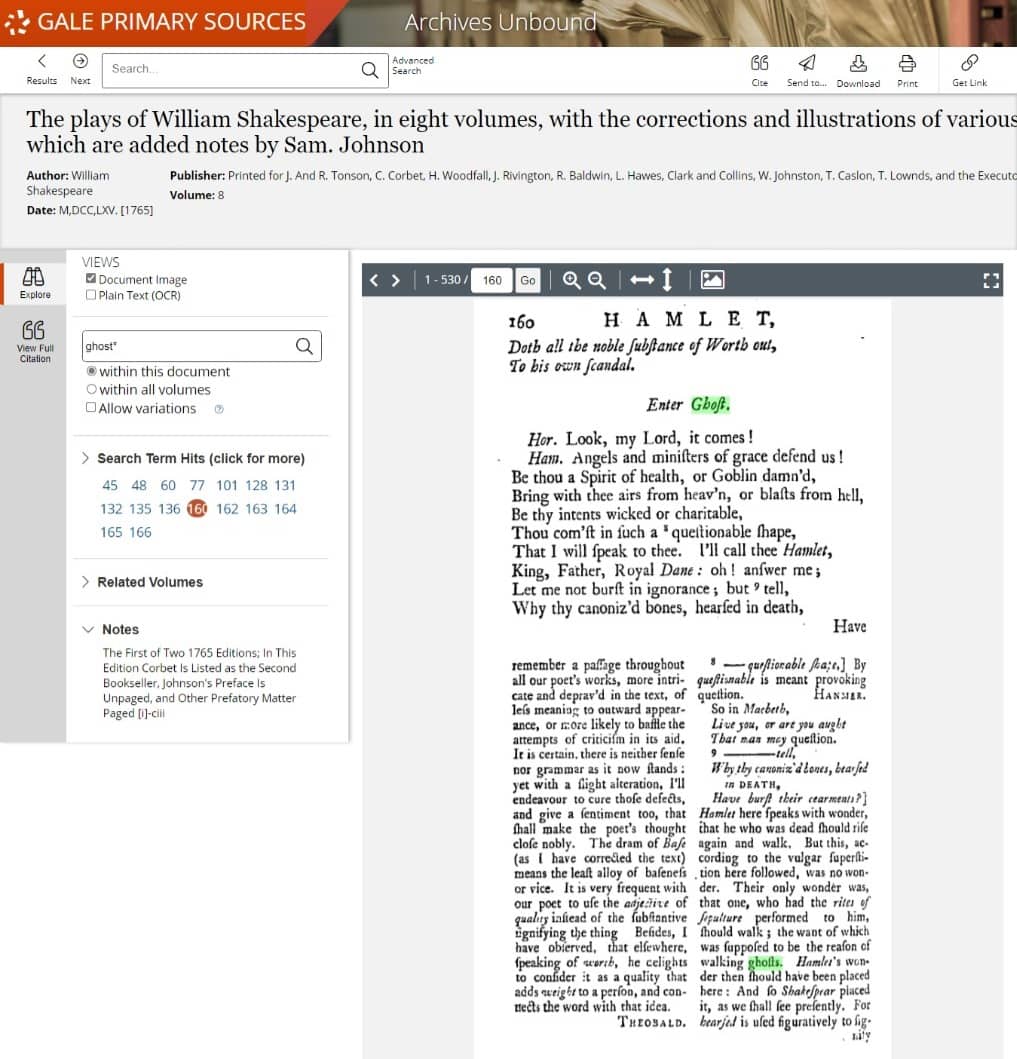
Task: Zoom out of the document image
Action: [x=596, y=280]
